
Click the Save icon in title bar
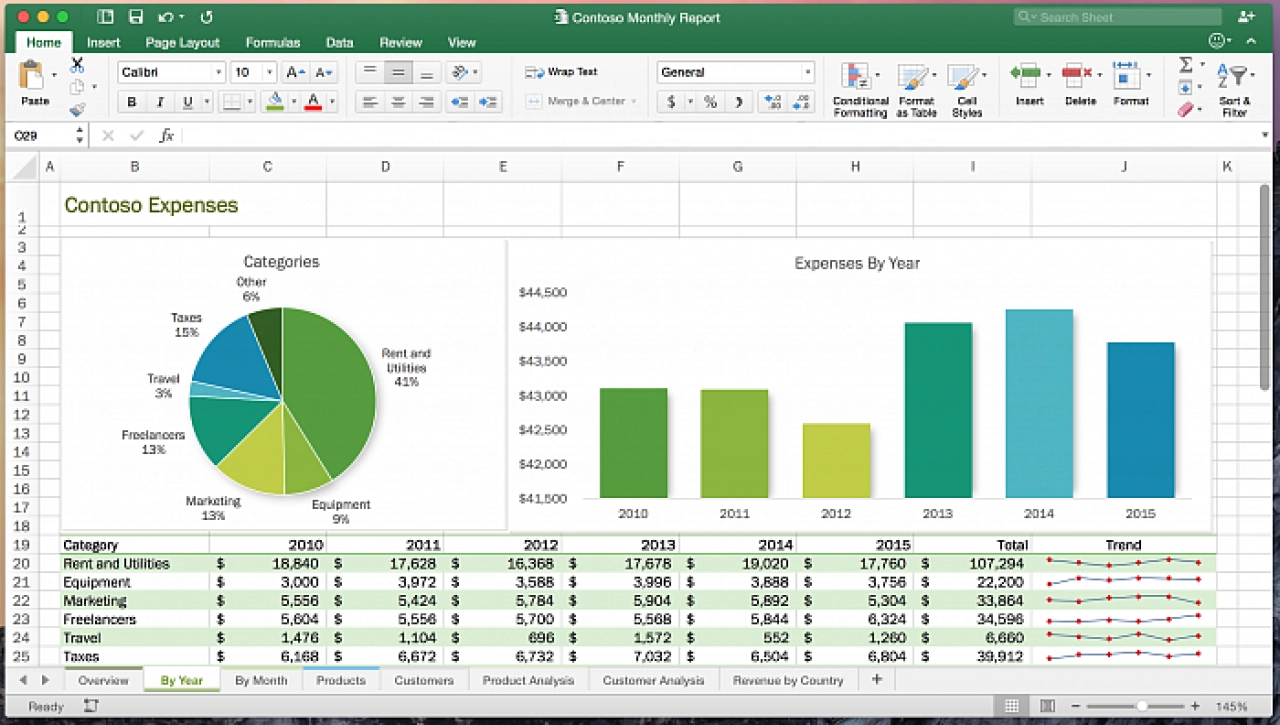pos(136,17)
